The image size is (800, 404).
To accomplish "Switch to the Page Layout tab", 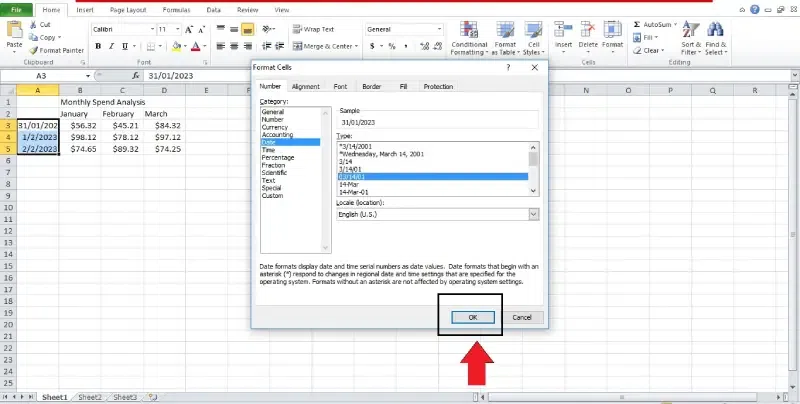I will tap(128, 10).
